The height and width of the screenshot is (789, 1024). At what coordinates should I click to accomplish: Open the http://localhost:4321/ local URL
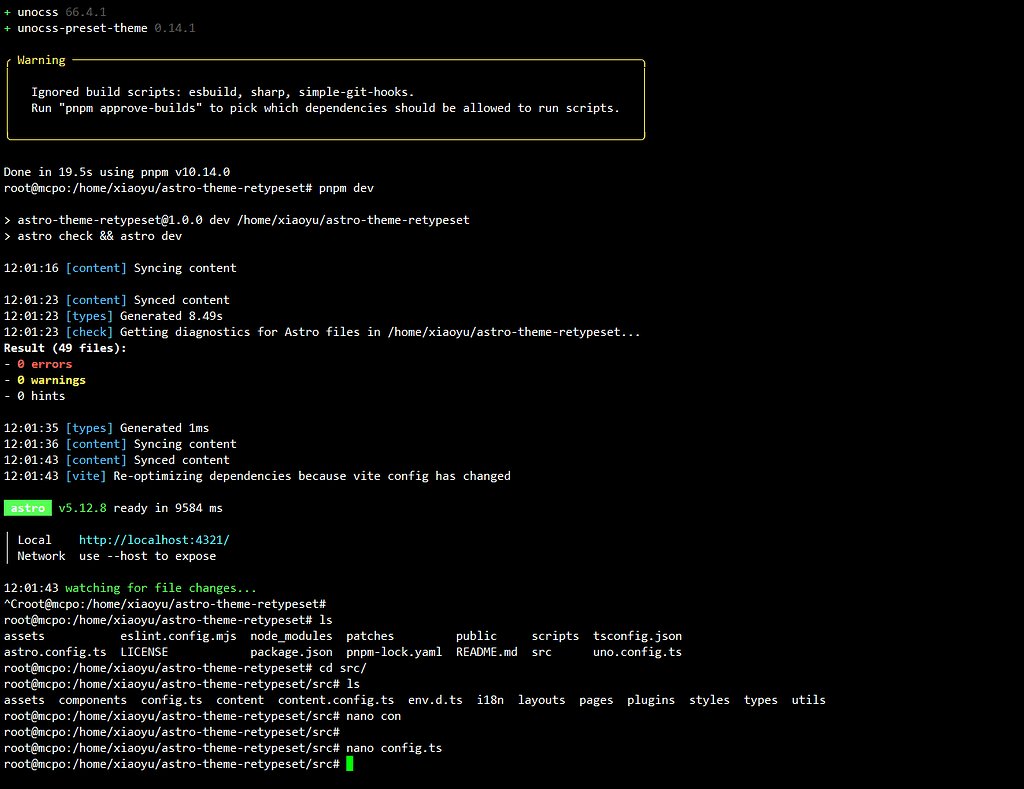[154, 540]
